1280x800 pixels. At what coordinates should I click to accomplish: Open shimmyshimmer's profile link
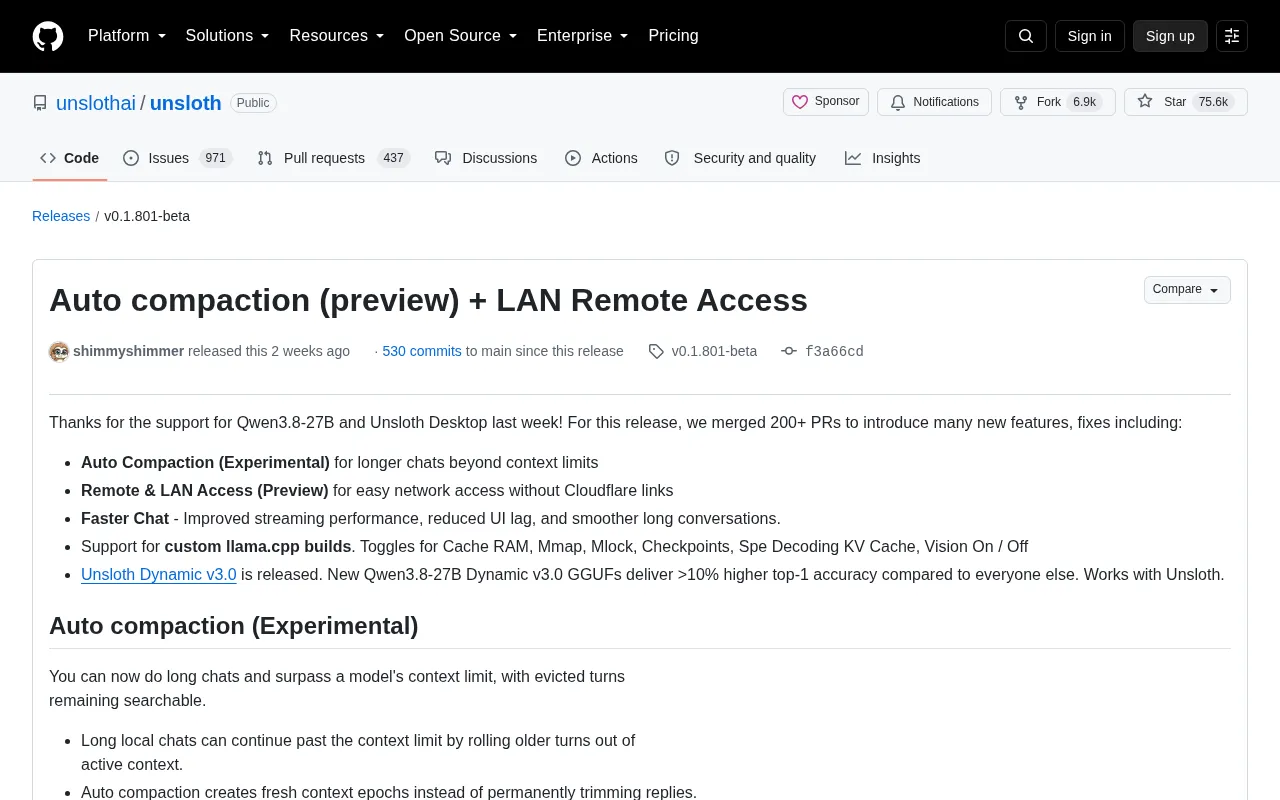click(x=128, y=351)
